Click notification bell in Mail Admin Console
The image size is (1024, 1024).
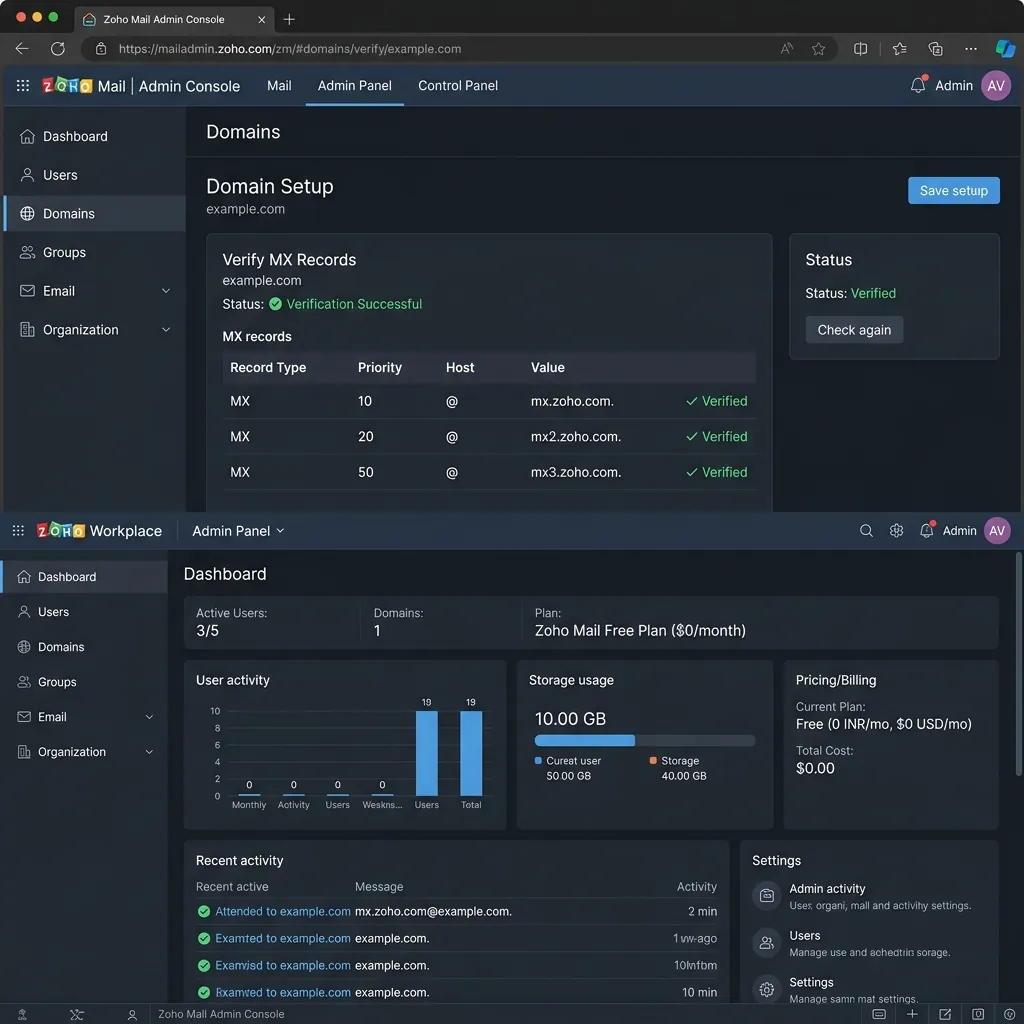(x=918, y=85)
